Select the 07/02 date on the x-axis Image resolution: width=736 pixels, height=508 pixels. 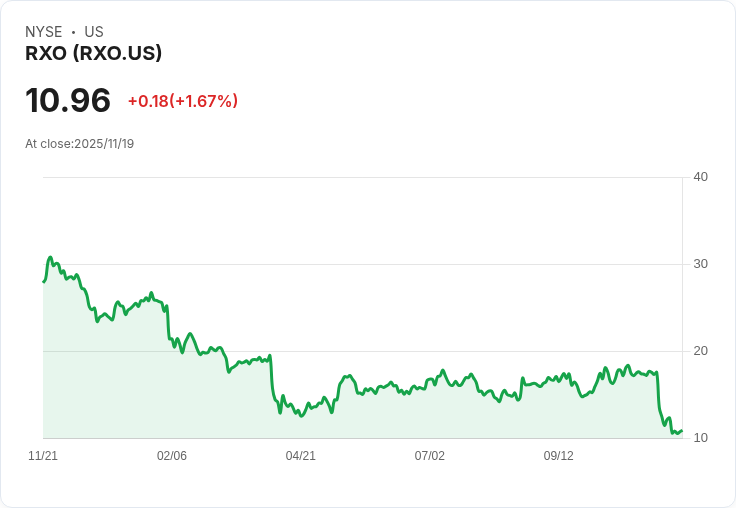pyautogui.click(x=430, y=456)
